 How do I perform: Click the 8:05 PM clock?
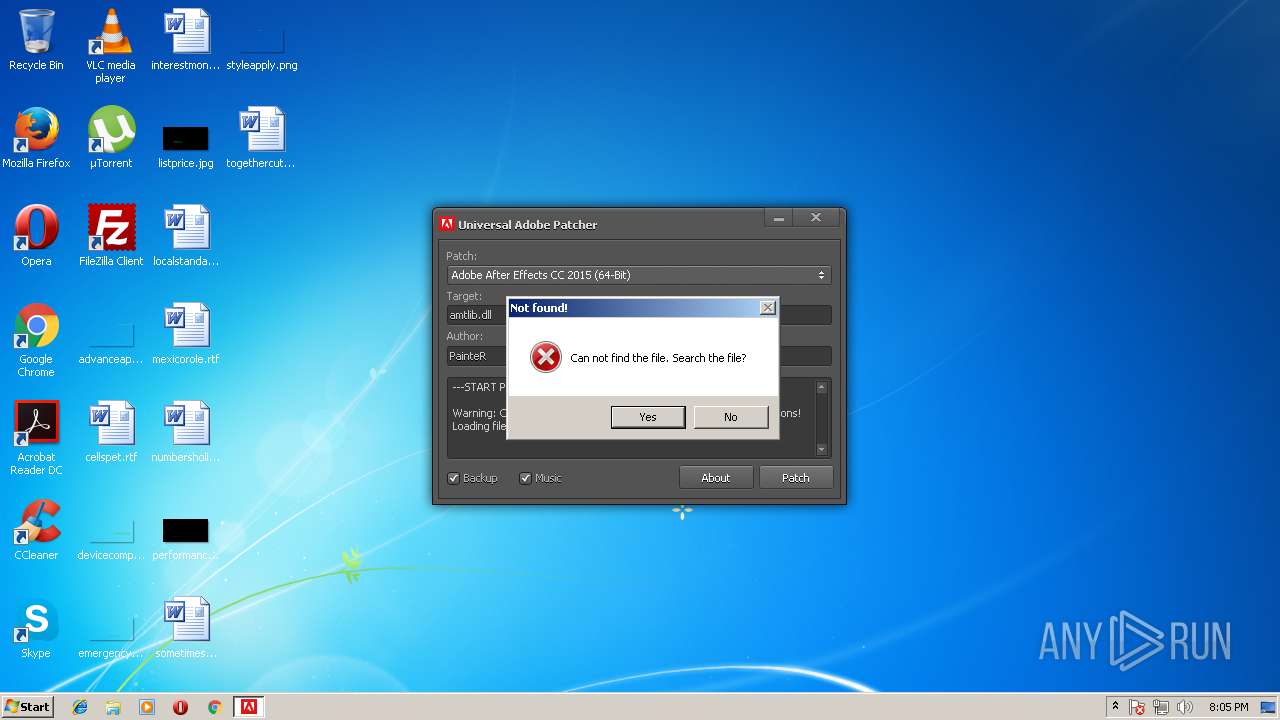tap(1228, 707)
